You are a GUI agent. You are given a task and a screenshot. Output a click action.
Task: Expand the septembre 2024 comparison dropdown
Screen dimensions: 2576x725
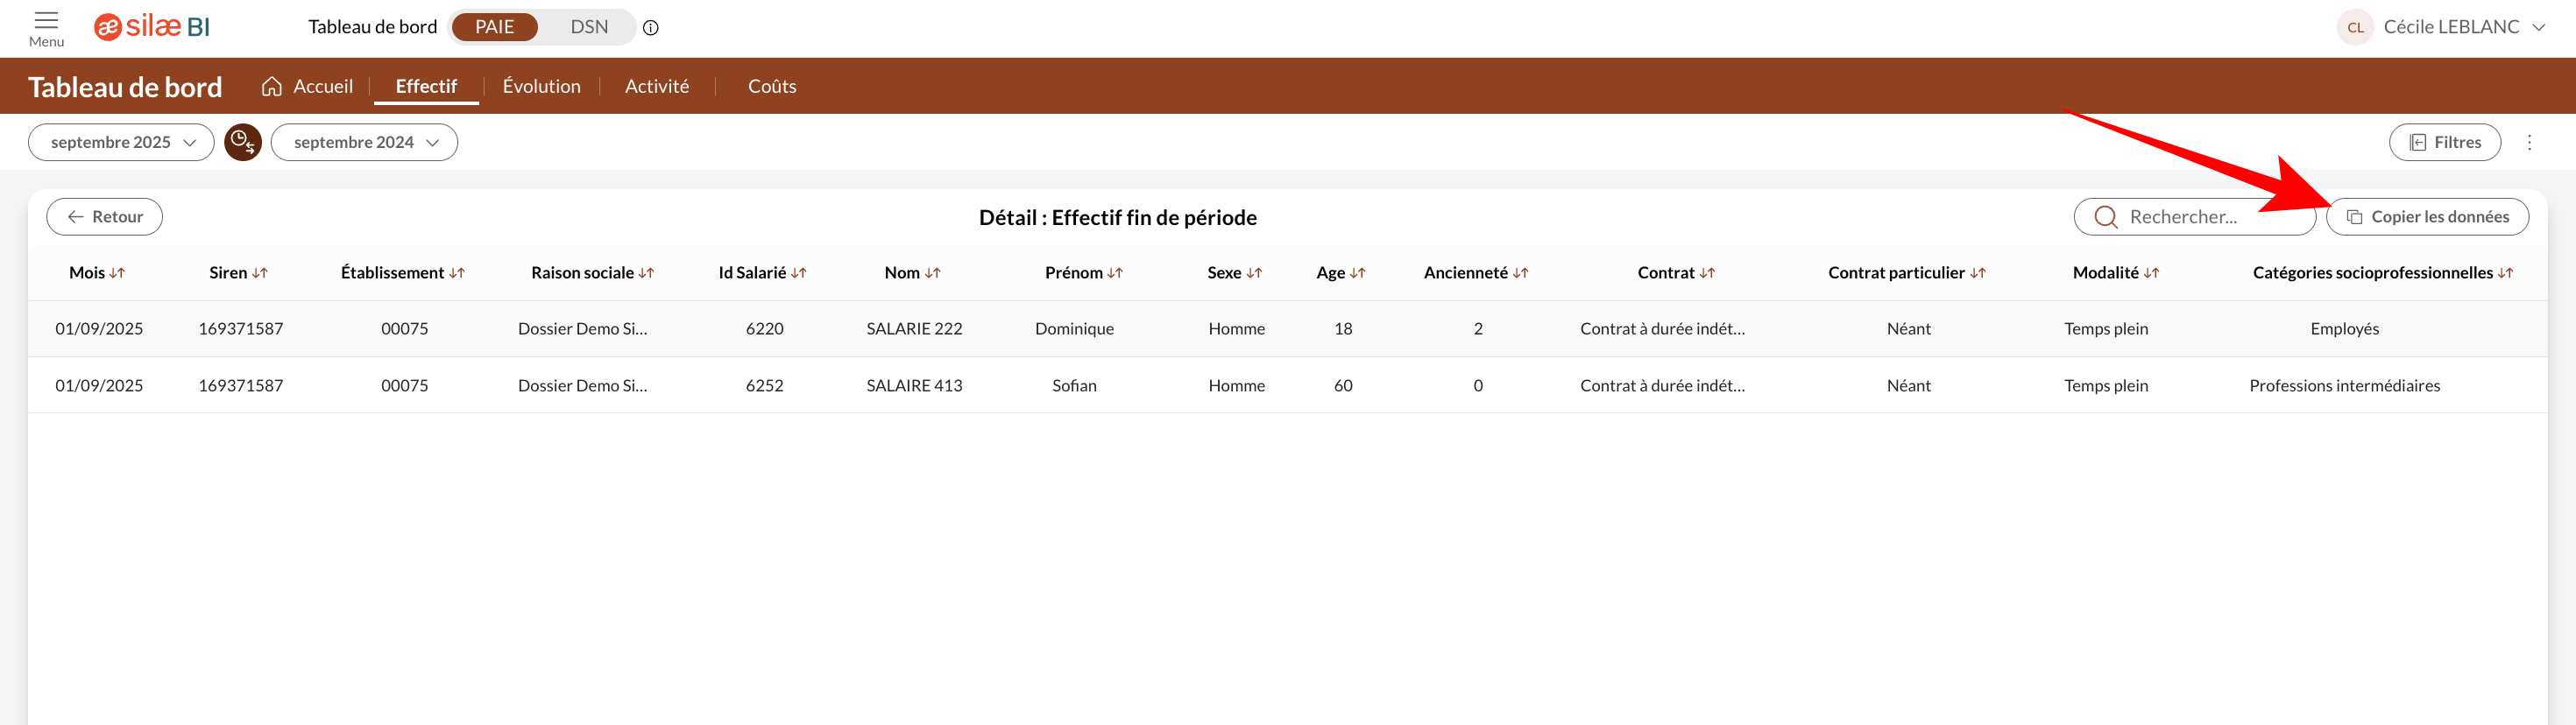point(364,142)
